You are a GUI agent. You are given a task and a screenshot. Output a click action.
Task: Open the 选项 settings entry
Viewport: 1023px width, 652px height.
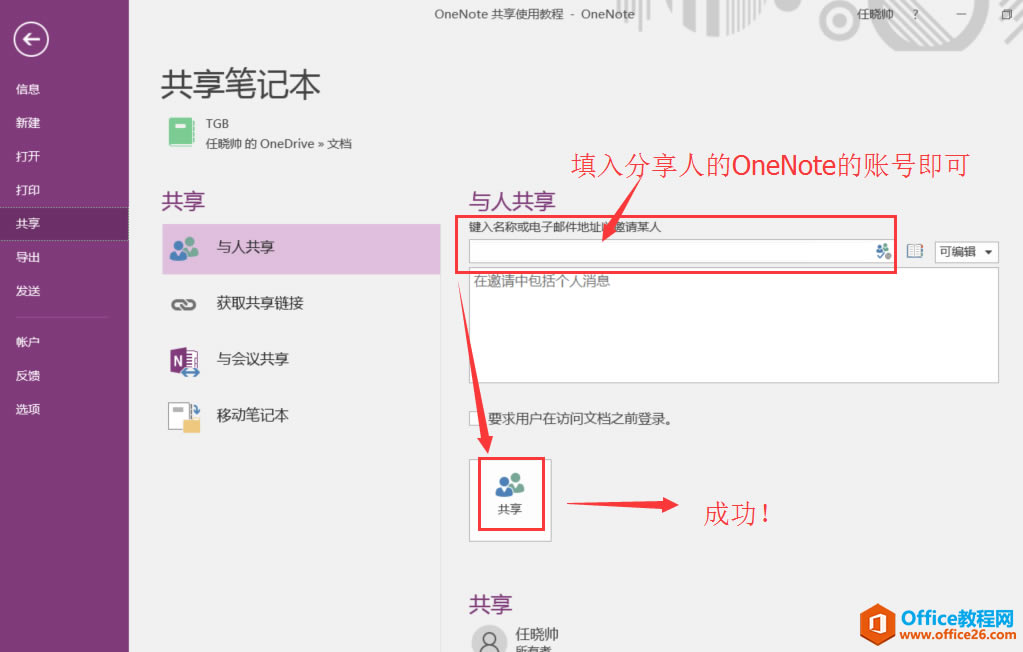click(x=27, y=408)
